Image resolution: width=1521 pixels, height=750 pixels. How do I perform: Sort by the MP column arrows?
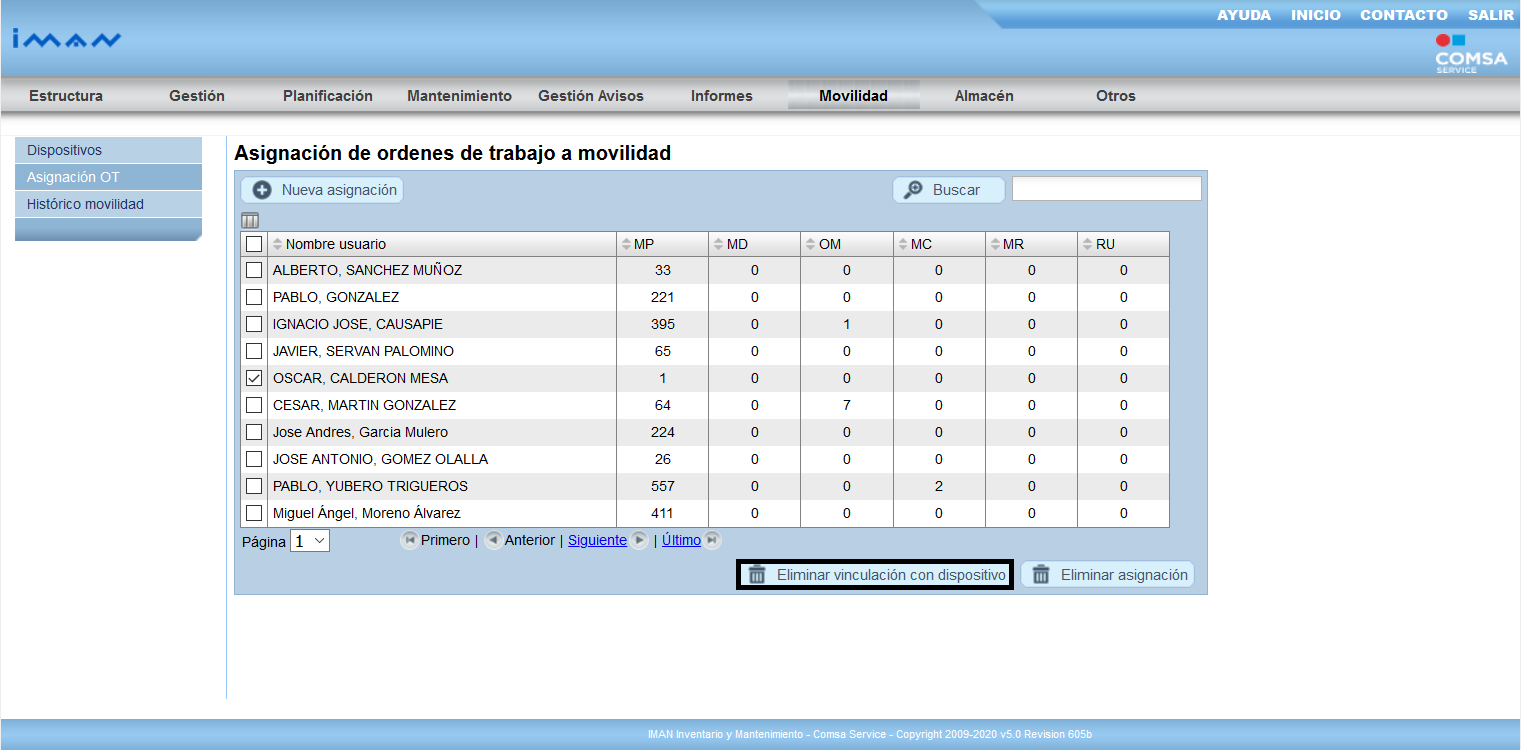click(626, 244)
